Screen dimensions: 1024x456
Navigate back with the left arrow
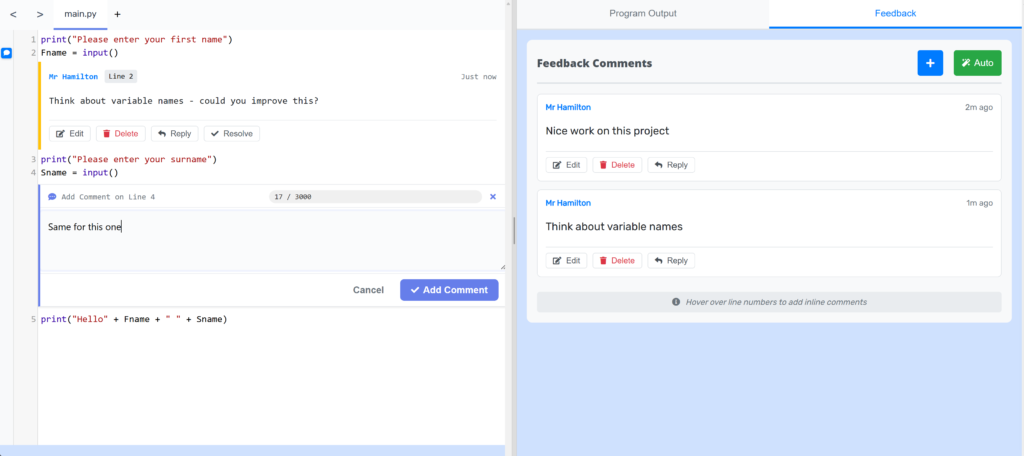coord(13,15)
